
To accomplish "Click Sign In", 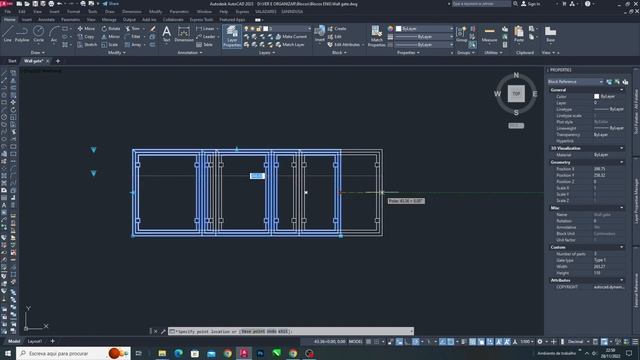I will pos(531,4).
